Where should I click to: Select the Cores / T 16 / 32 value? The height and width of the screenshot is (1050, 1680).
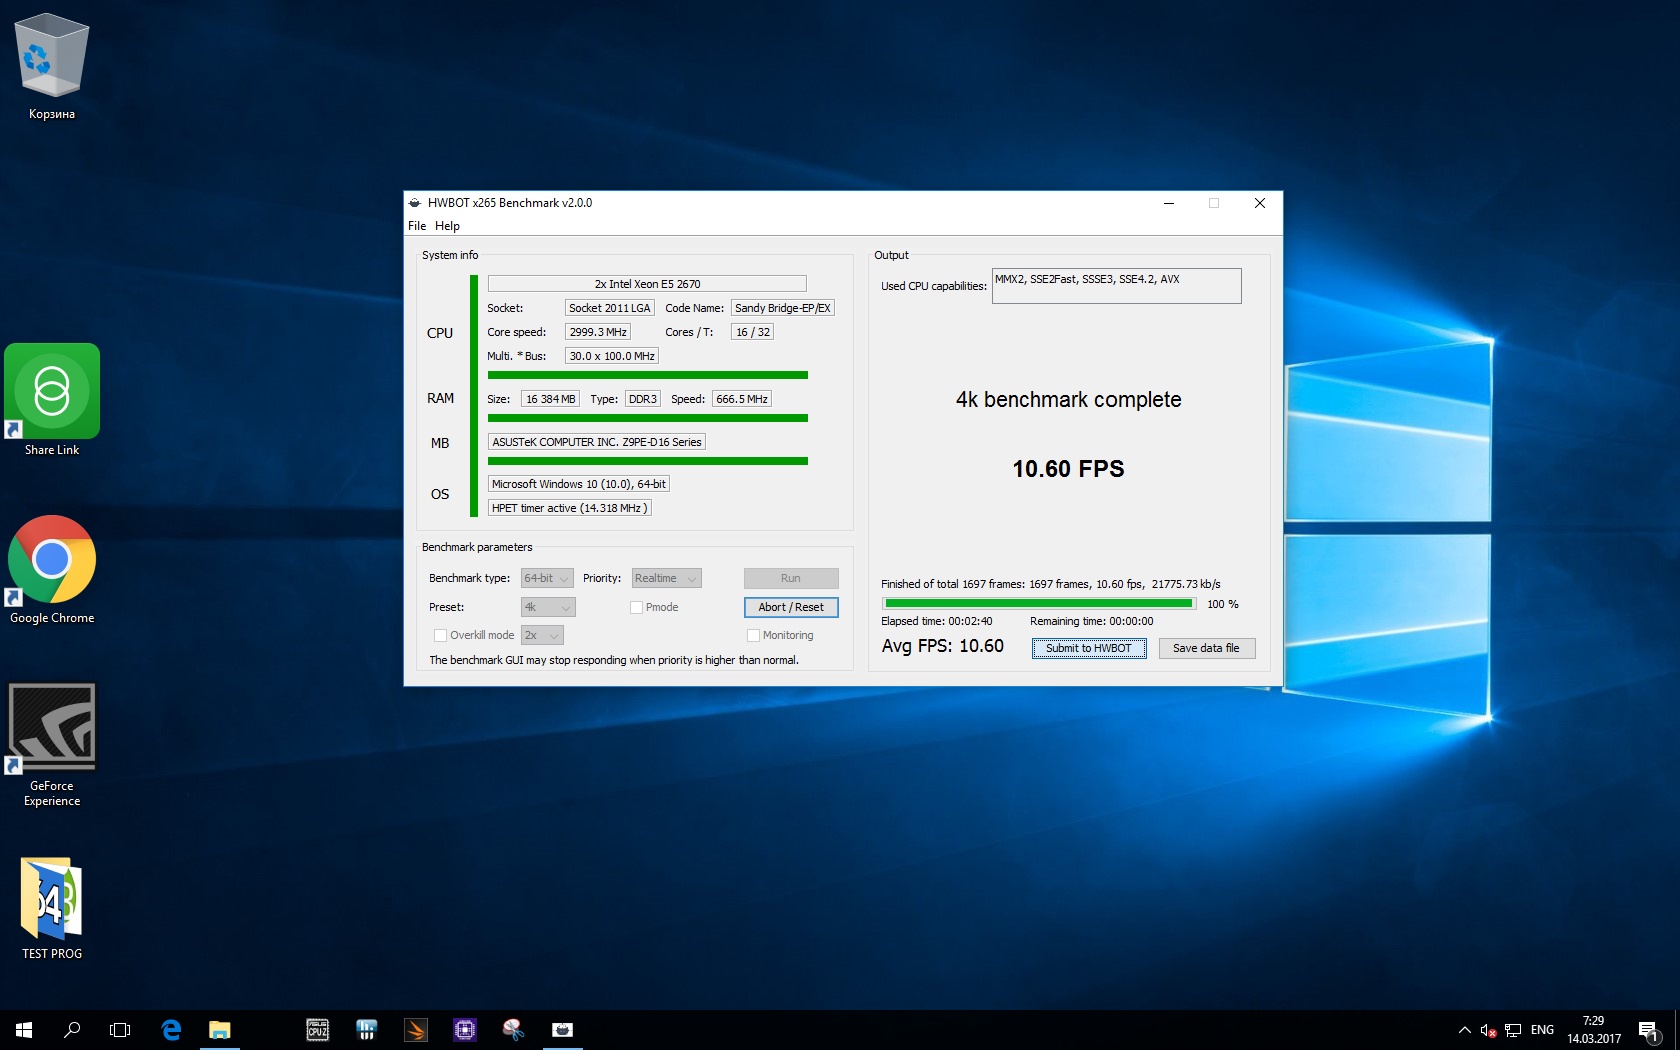(753, 332)
